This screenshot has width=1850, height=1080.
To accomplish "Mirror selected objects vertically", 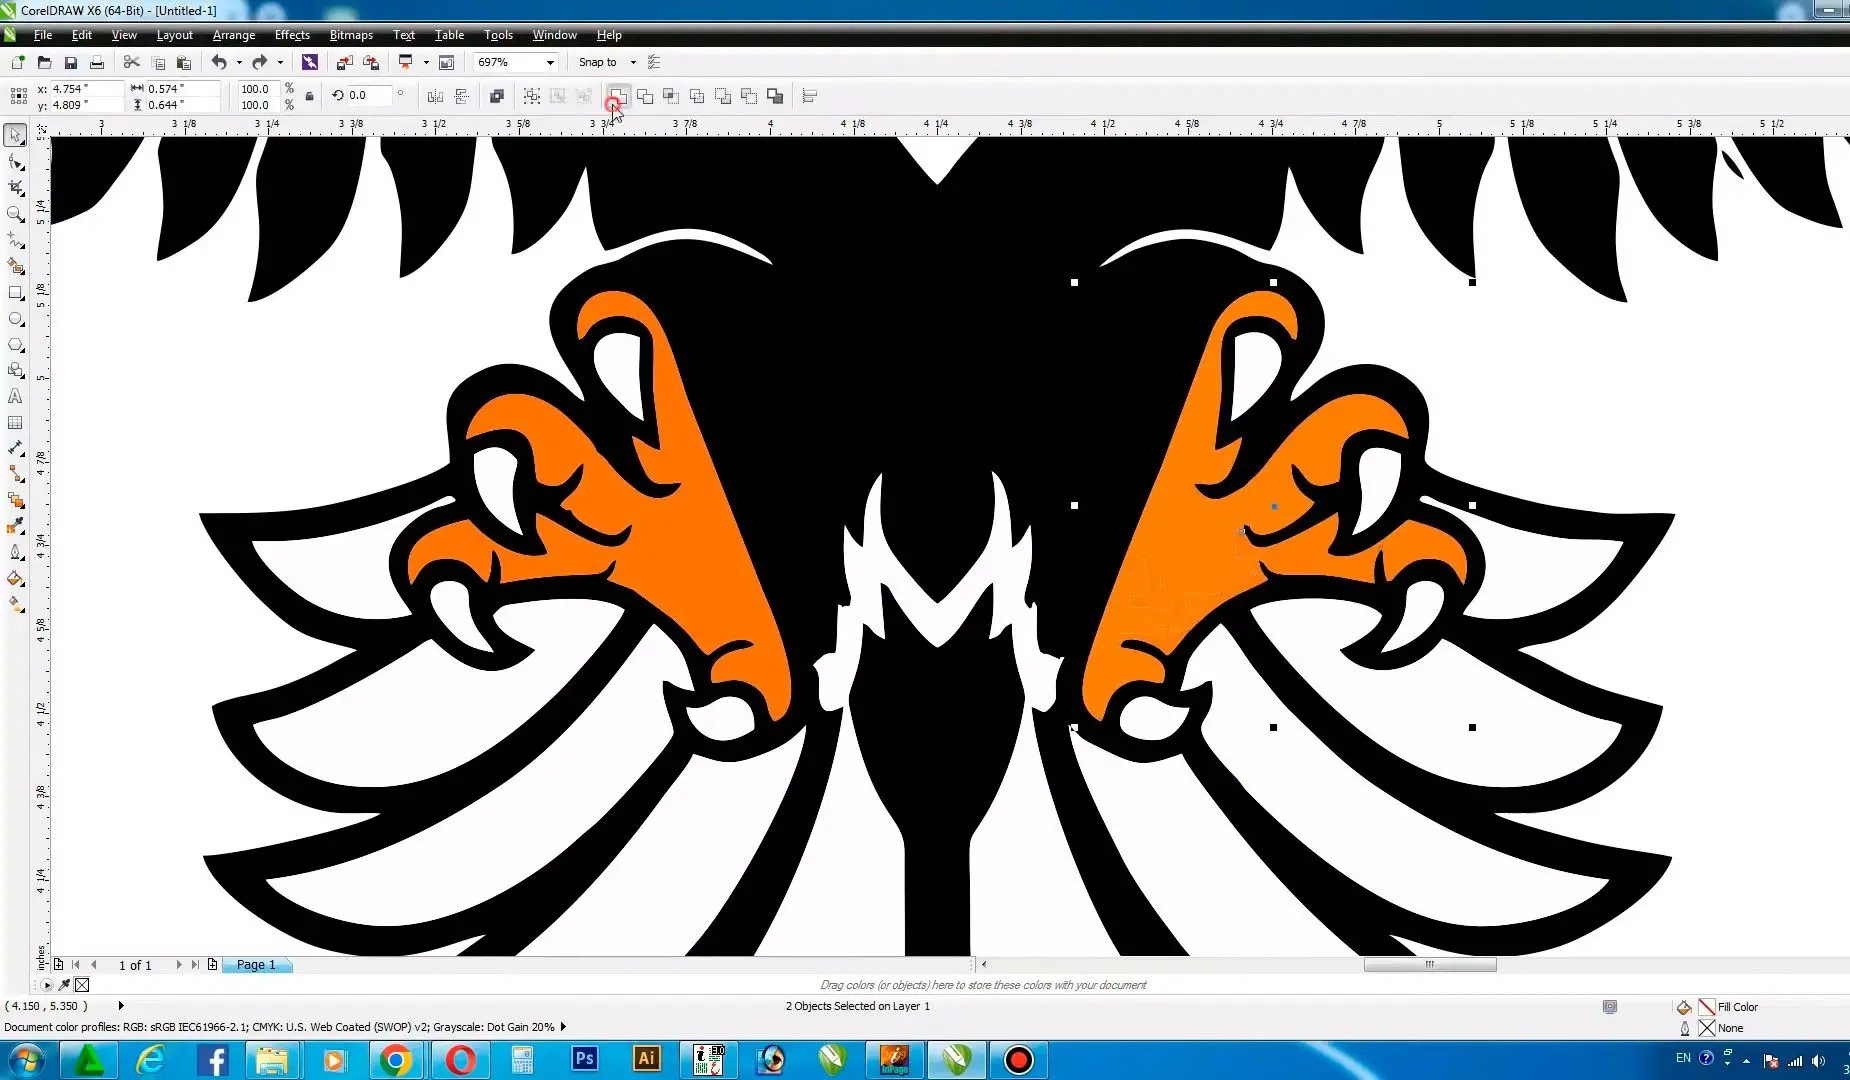I will 462,96.
